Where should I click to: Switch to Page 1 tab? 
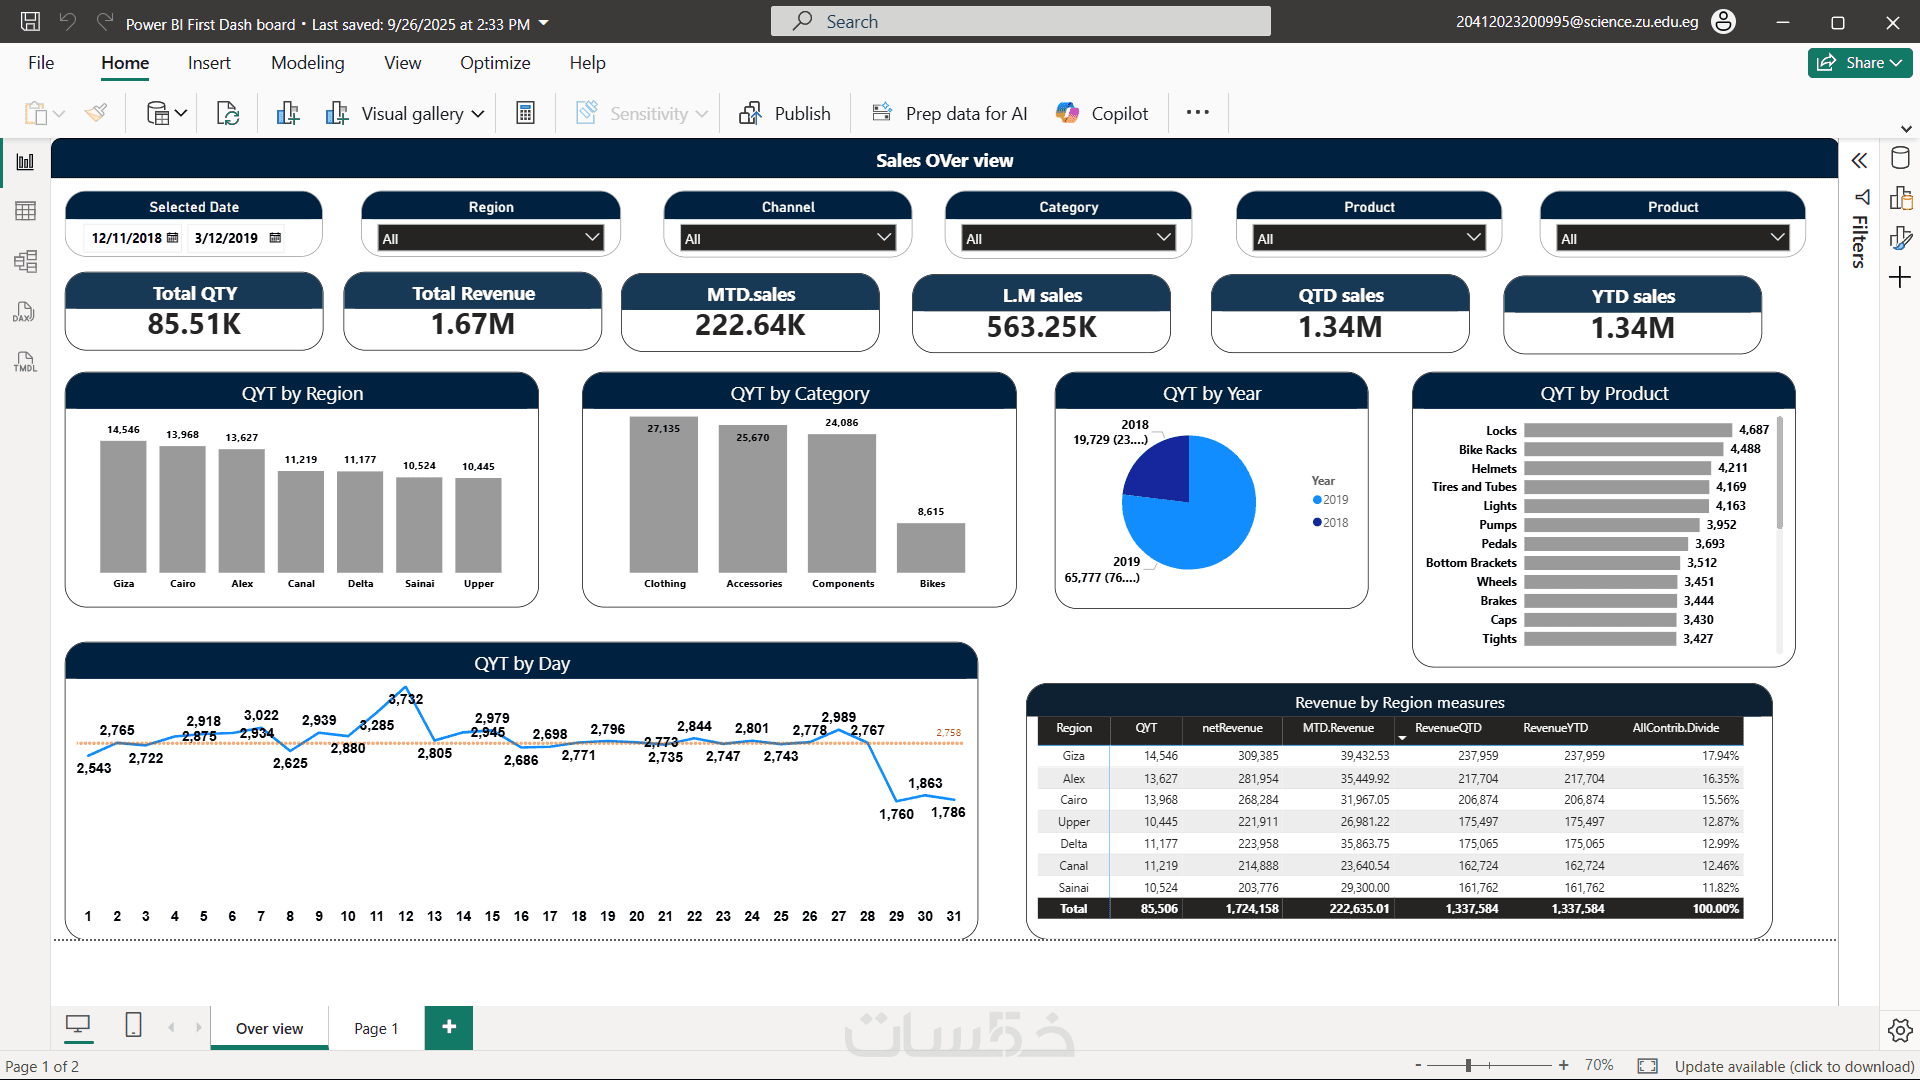pos(376,1028)
